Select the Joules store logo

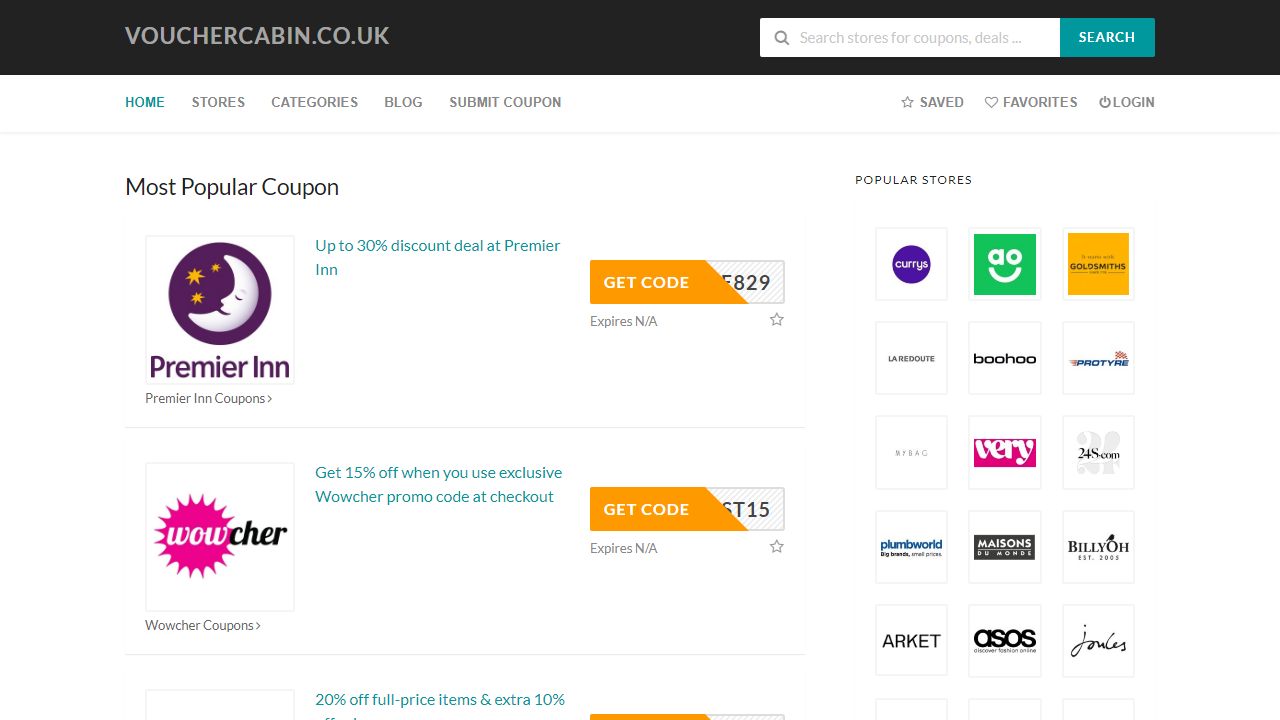coord(1098,640)
